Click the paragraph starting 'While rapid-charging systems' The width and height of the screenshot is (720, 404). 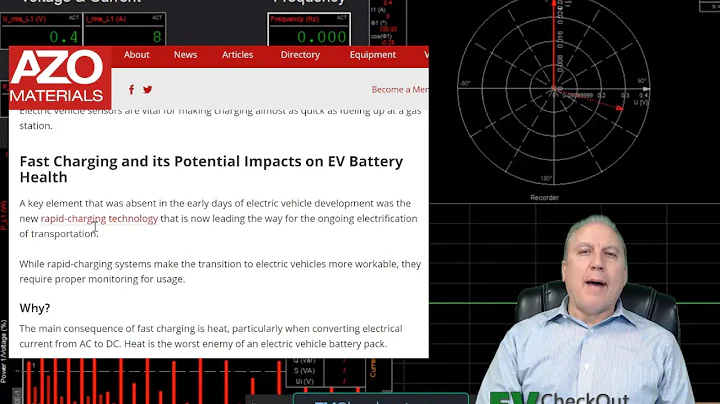coord(220,271)
